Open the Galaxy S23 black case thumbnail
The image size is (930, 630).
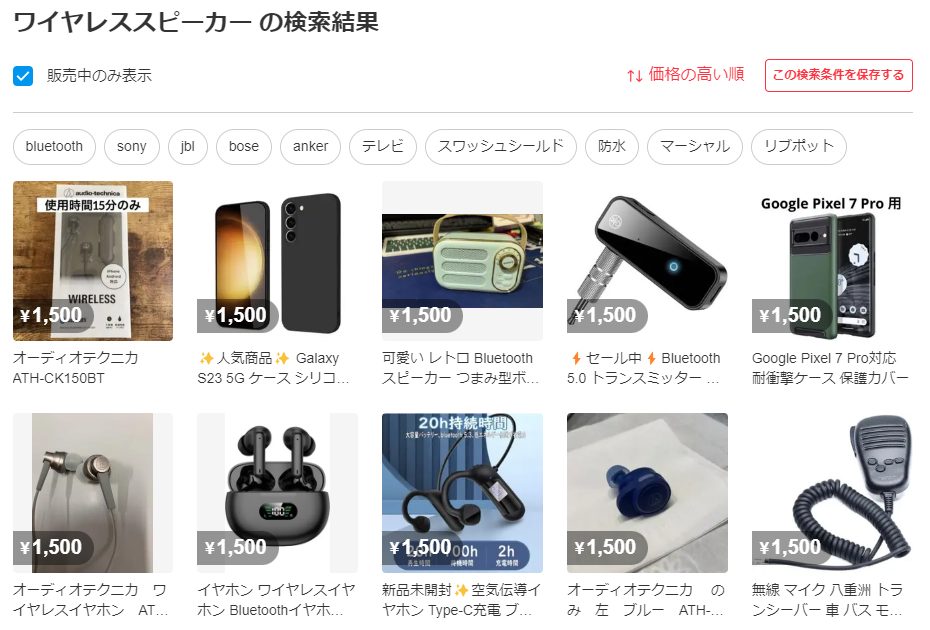click(x=278, y=261)
